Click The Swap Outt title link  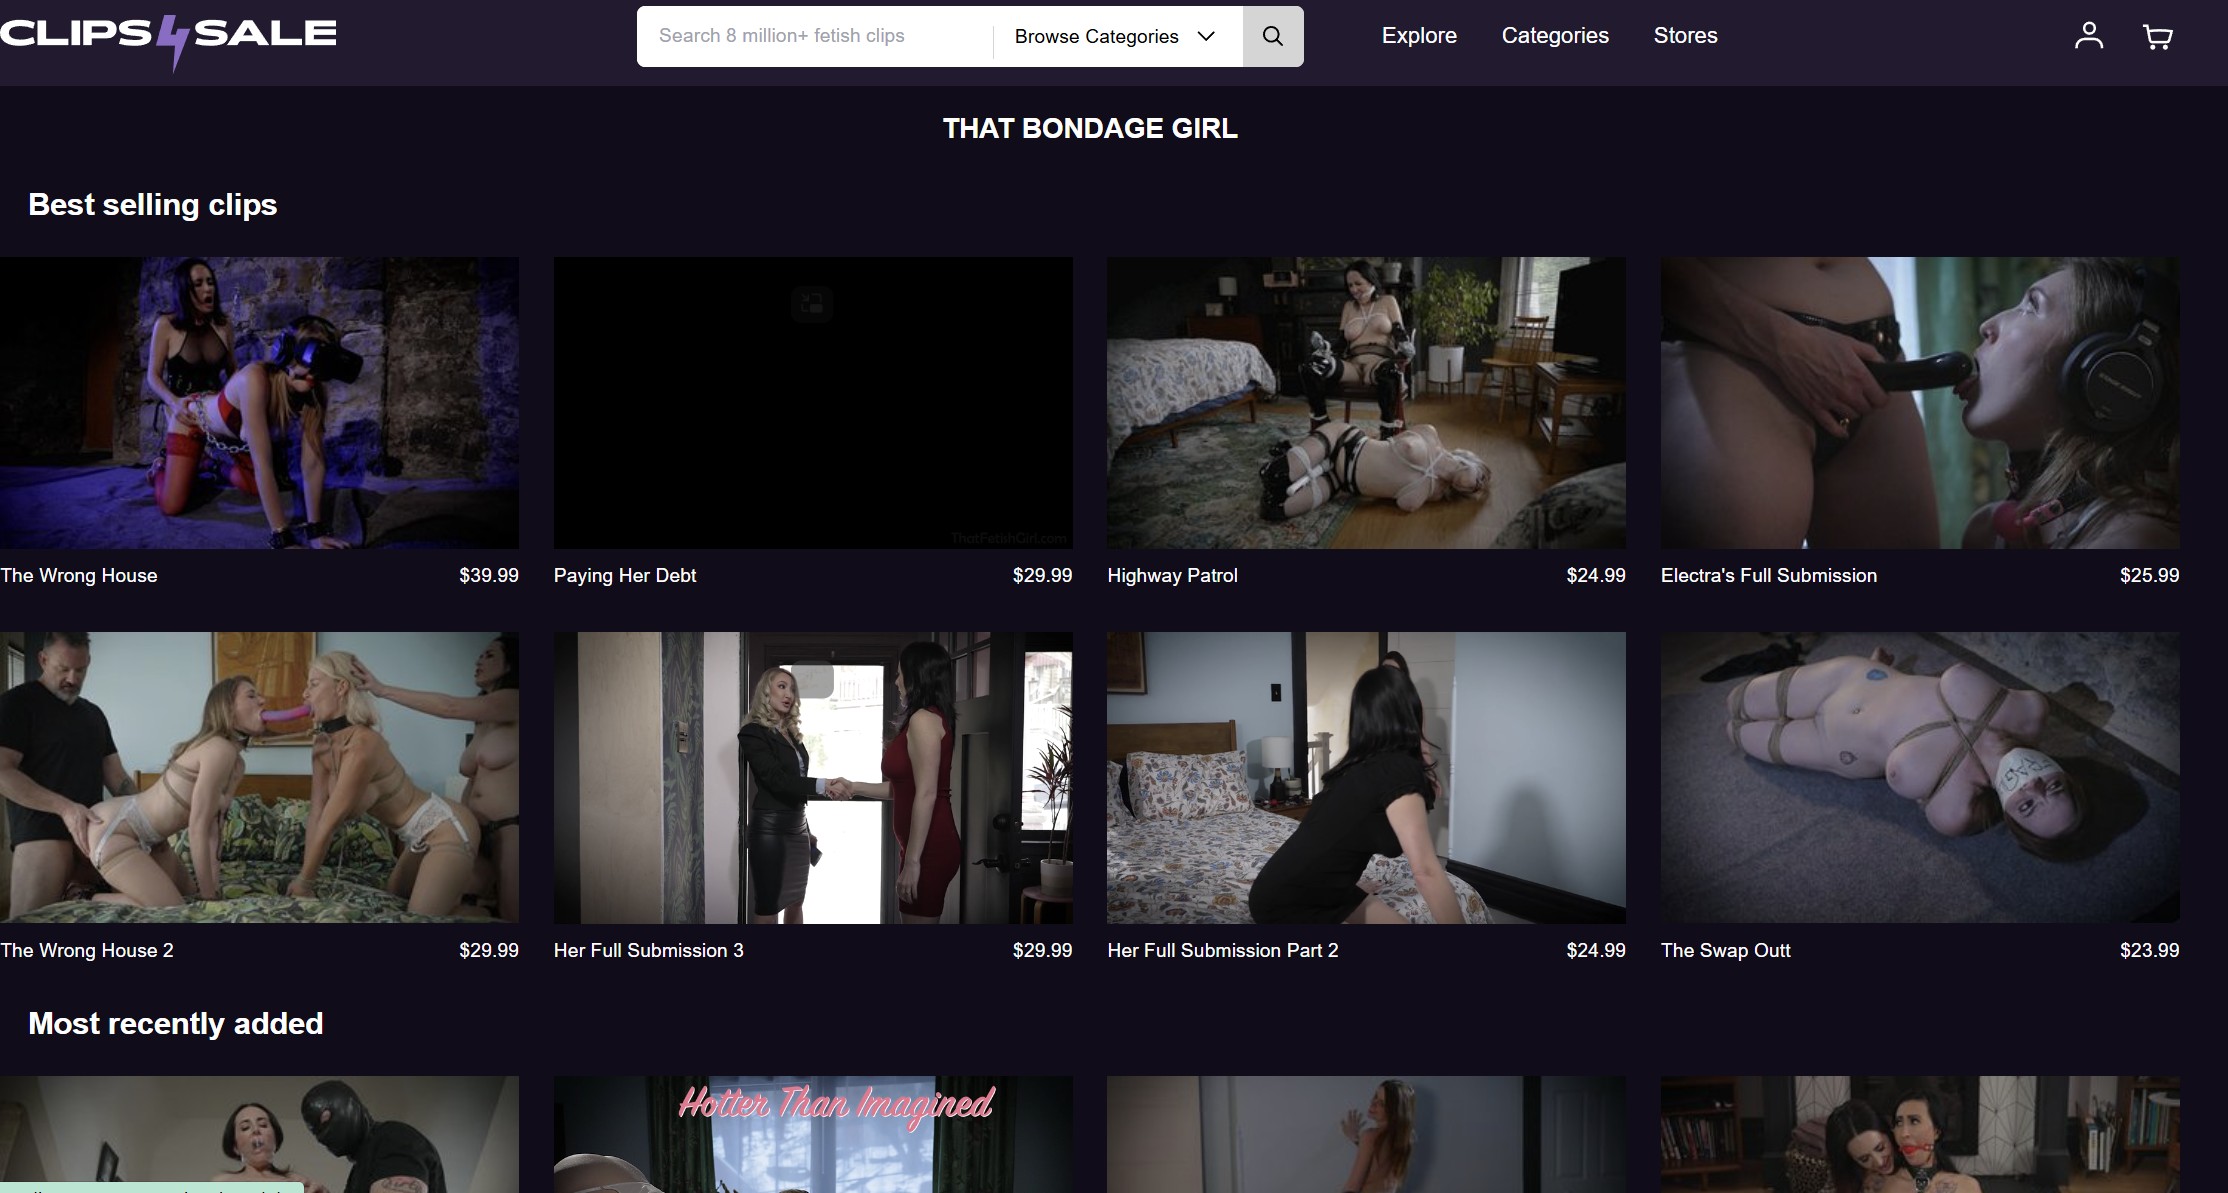click(1725, 950)
